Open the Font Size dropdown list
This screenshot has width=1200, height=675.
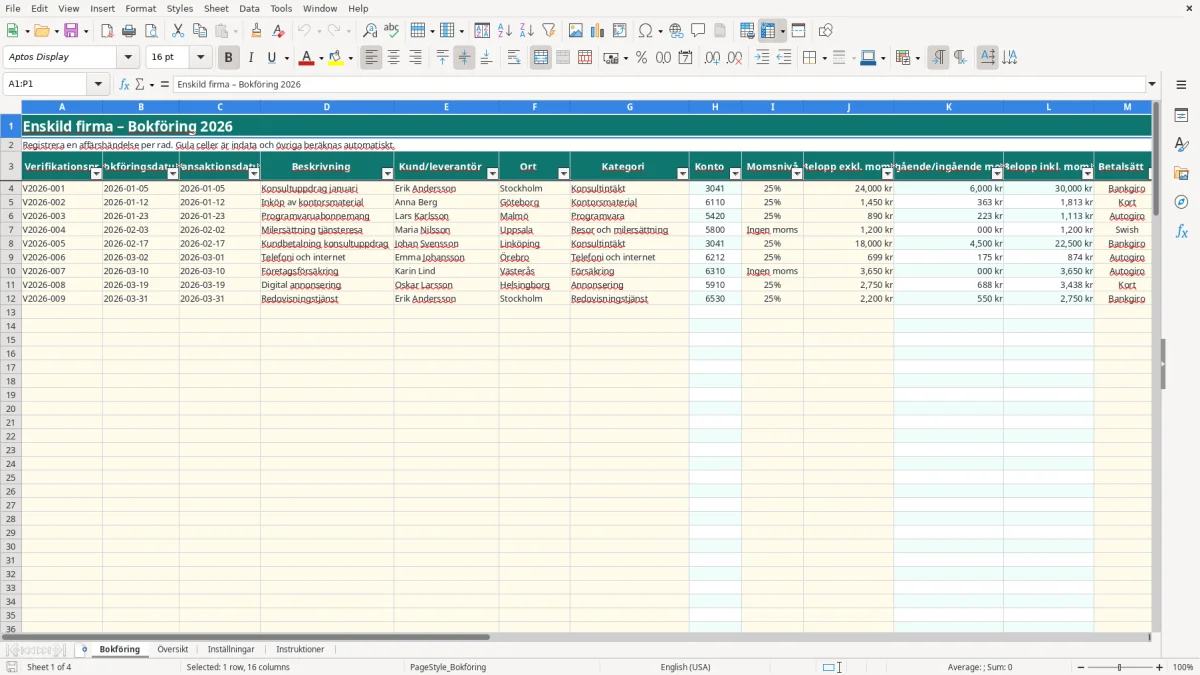201,58
